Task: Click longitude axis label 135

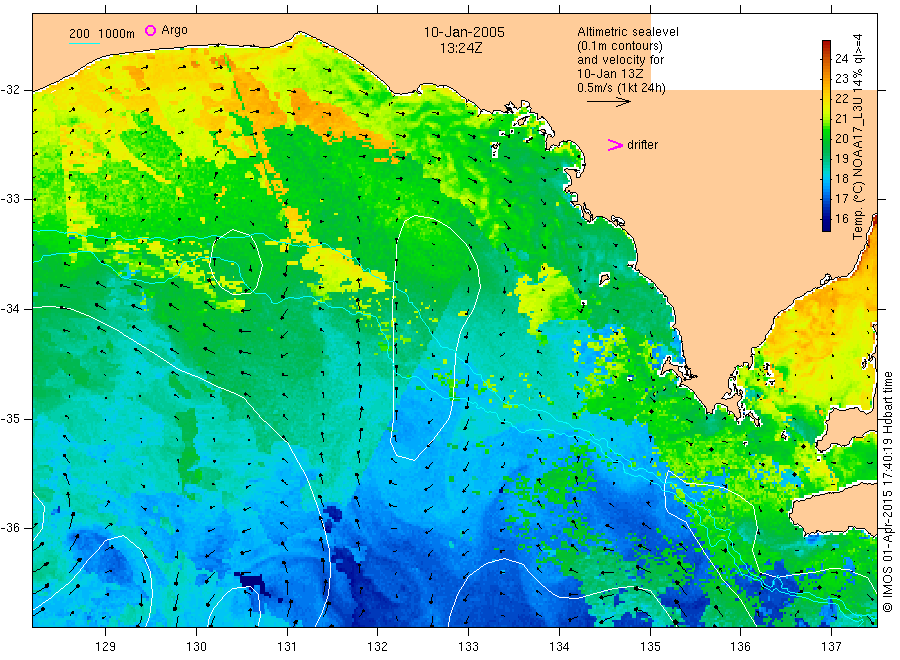Action: click(650, 647)
